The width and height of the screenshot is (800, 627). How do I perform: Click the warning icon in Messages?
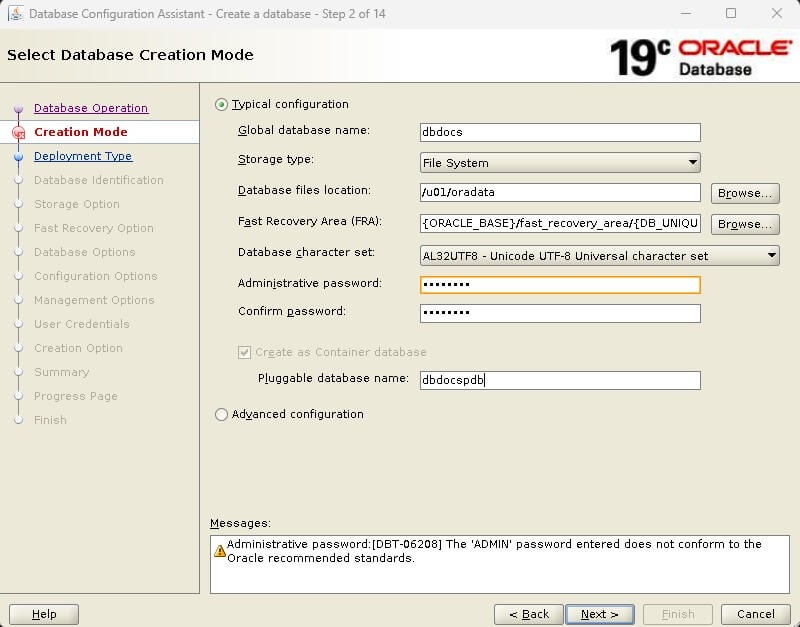click(219, 551)
